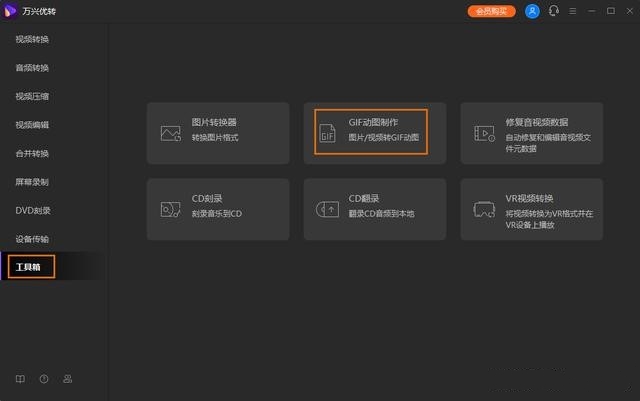
Task: Click description 翻录CD音频到本地
Action: point(381,214)
